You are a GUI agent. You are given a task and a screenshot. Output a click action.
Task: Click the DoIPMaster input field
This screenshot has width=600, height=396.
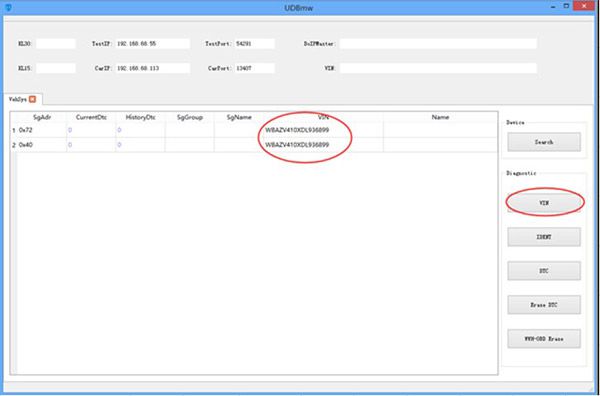tap(438, 44)
